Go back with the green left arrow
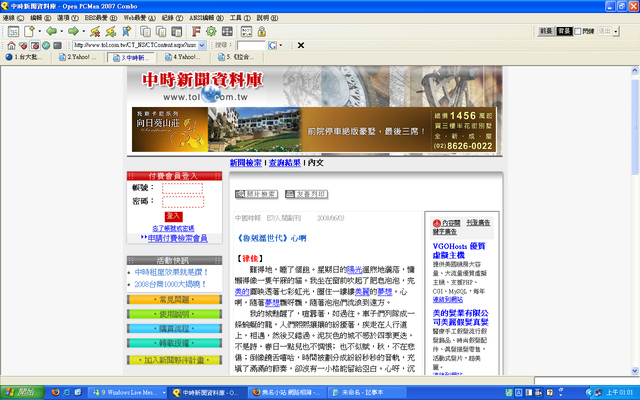 tap(51, 31)
